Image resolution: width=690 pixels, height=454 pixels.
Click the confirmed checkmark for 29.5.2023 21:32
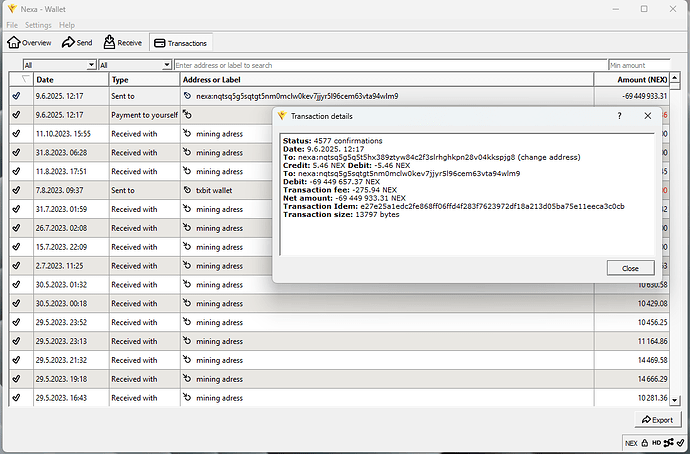[17, 360]
